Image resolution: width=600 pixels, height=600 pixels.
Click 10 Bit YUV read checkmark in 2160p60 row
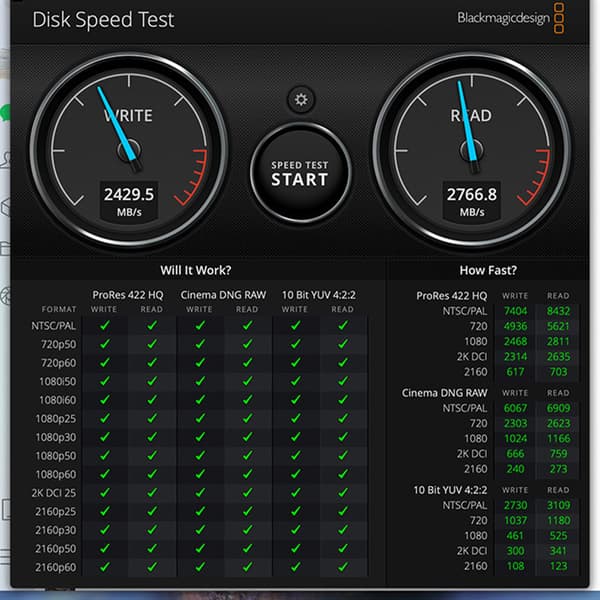tap(343, 566)
